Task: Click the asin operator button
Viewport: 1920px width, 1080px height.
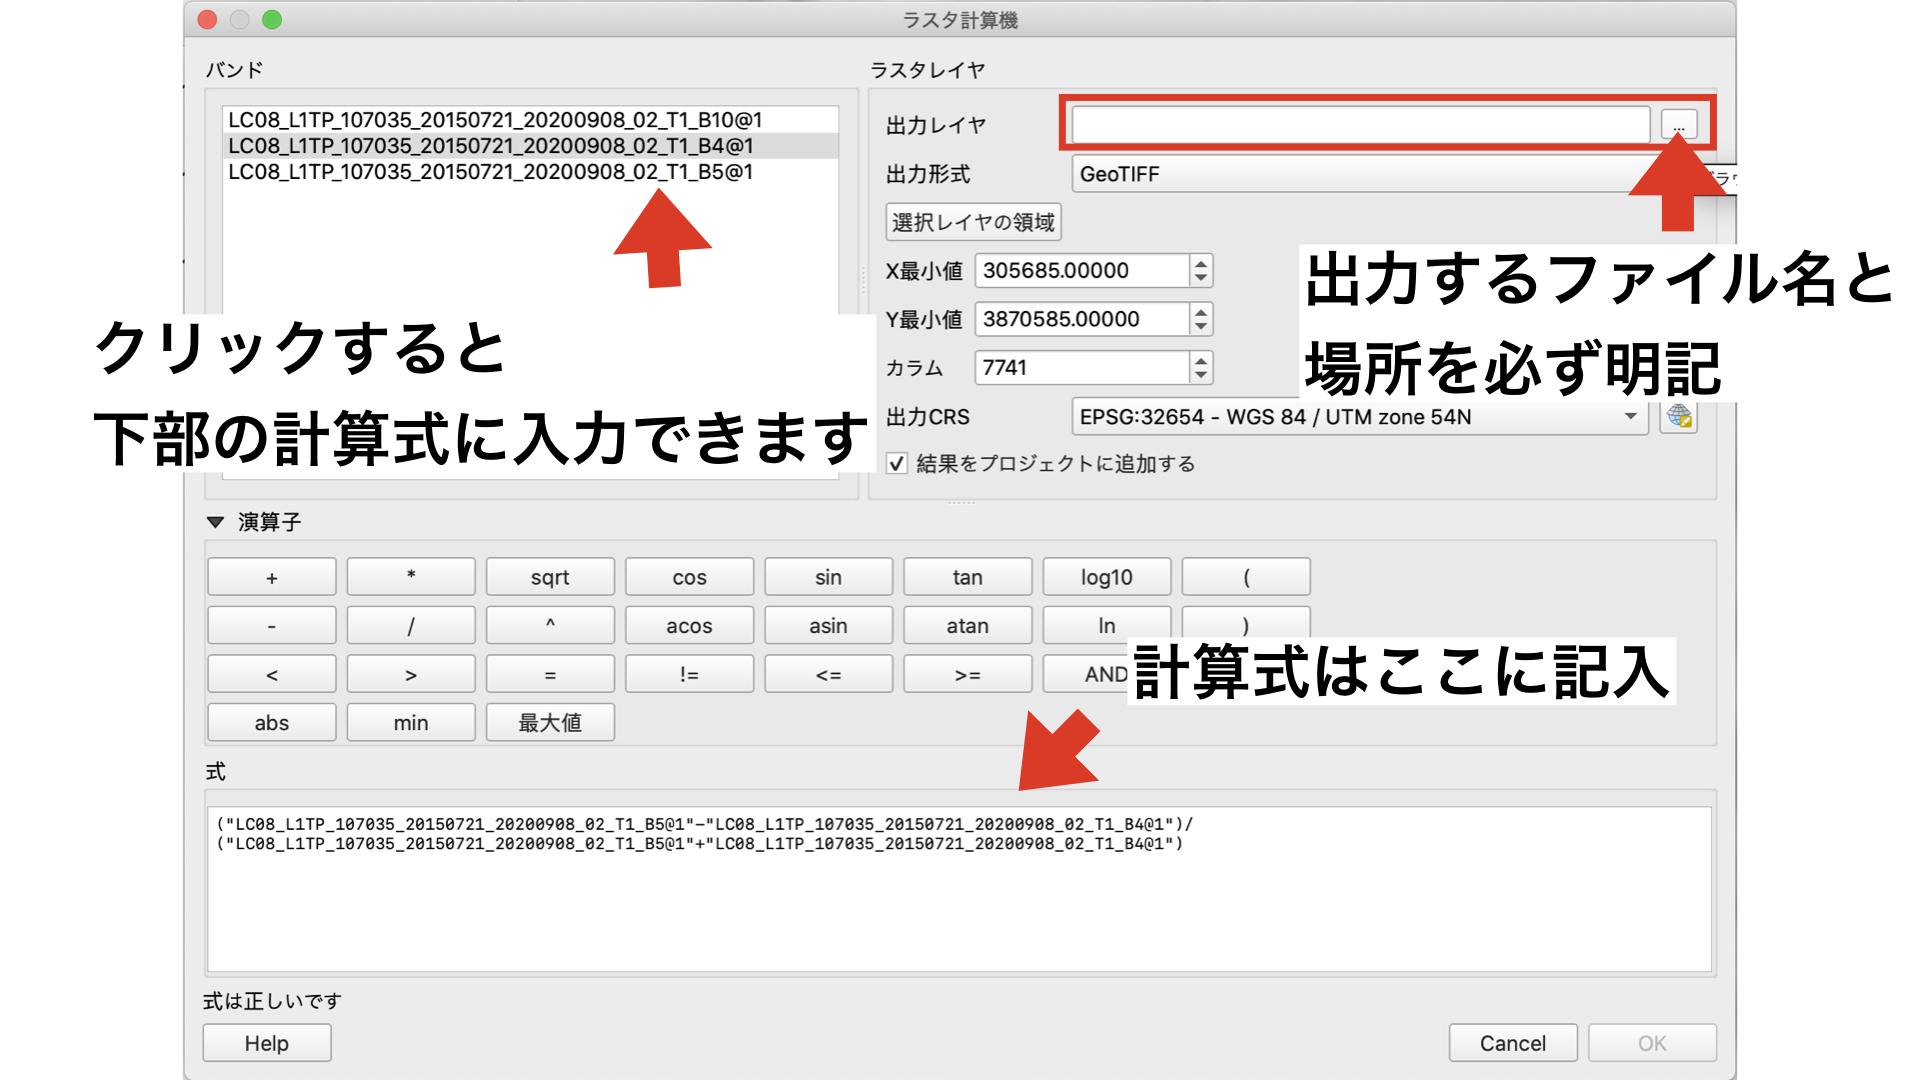Action: [x=828, y=626]
